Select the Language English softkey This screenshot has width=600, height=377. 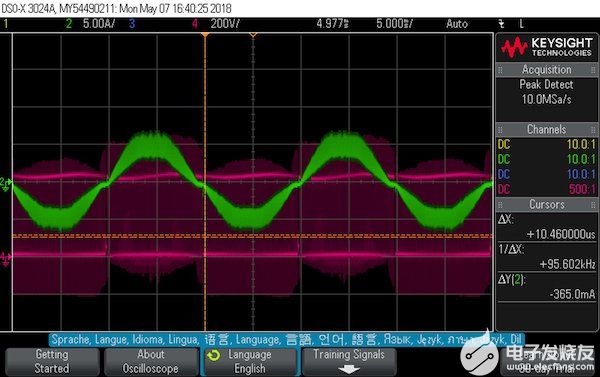[x=250, y=361]
